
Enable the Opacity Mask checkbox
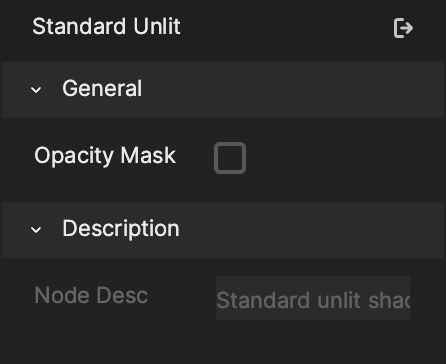coord(230,158)
